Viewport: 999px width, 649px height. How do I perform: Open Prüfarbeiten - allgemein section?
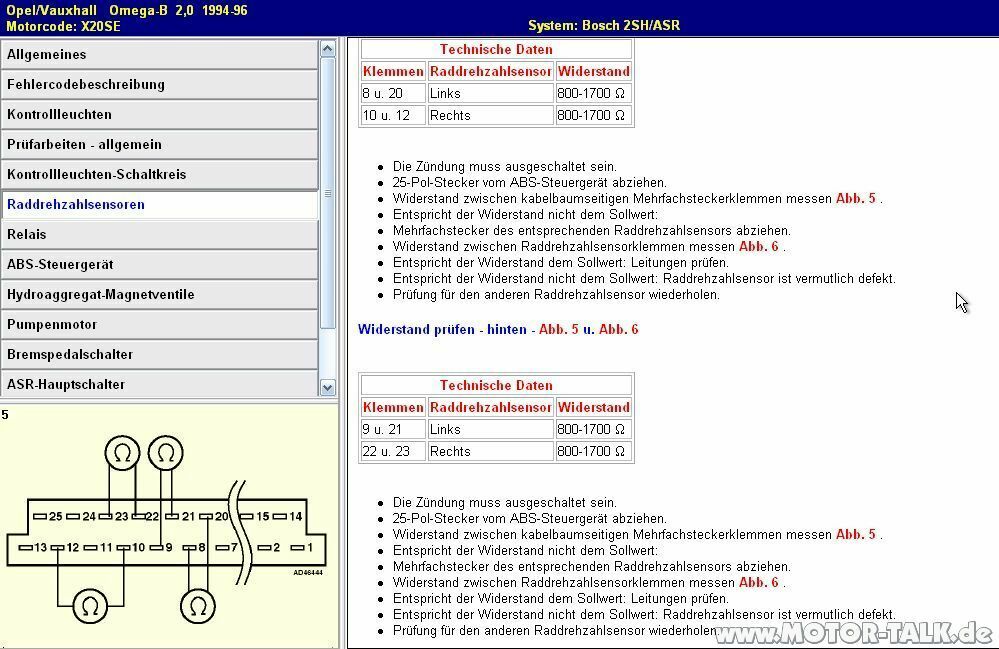pyautogui.click(x=159, y=145)
